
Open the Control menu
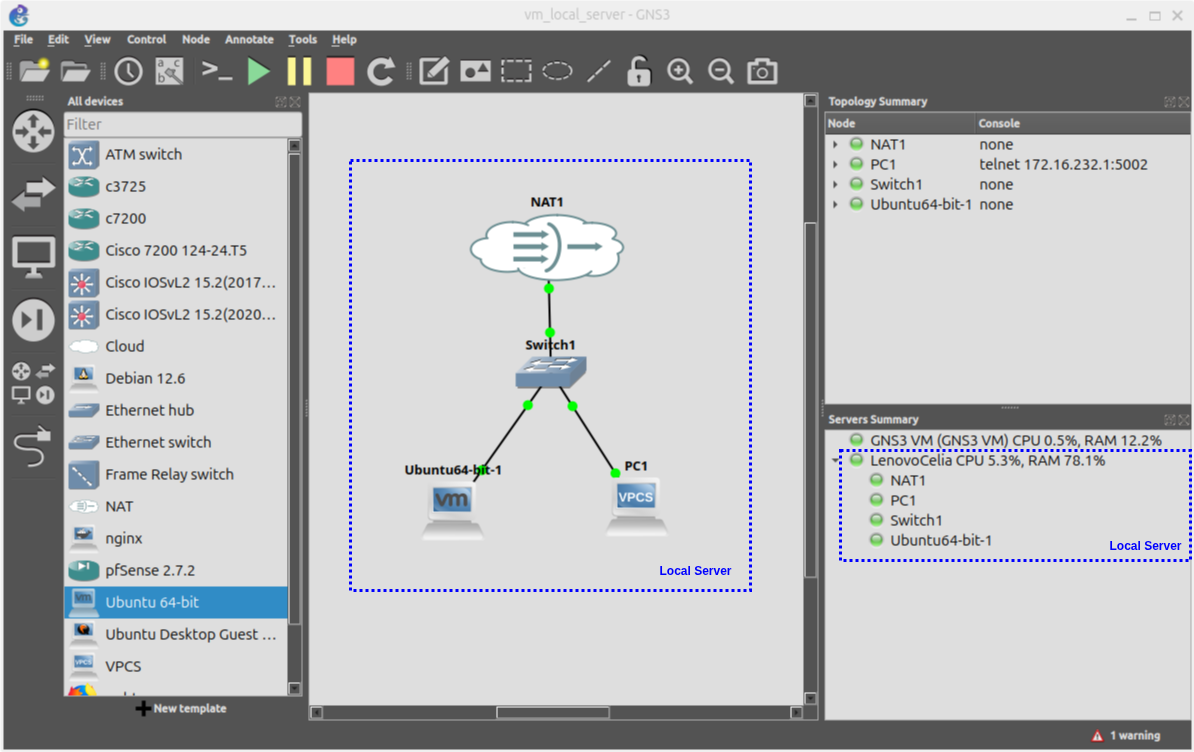[146, 39]
